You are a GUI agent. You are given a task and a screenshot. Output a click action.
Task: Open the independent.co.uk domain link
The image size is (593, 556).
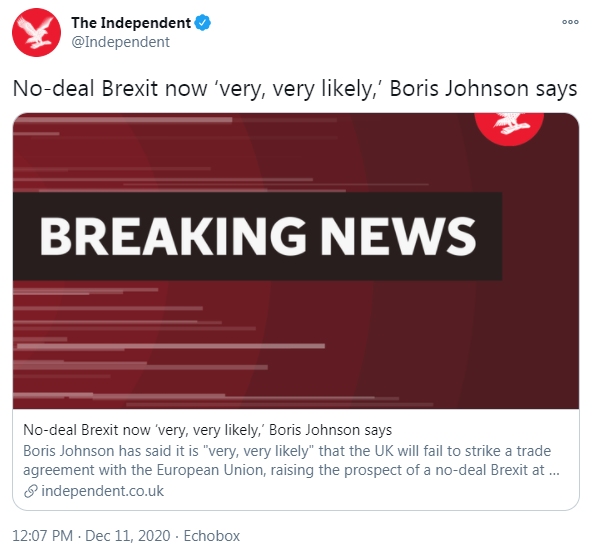[102, 491]
